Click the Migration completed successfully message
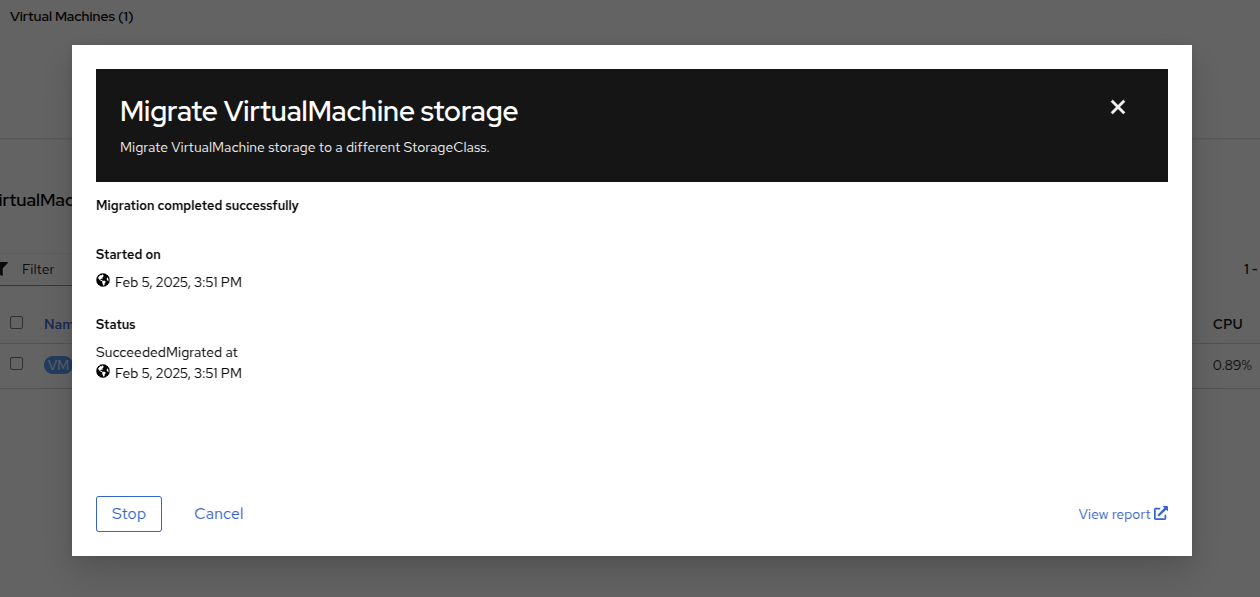The height and width of the screenshot is (597, 1260). (197, 206)
